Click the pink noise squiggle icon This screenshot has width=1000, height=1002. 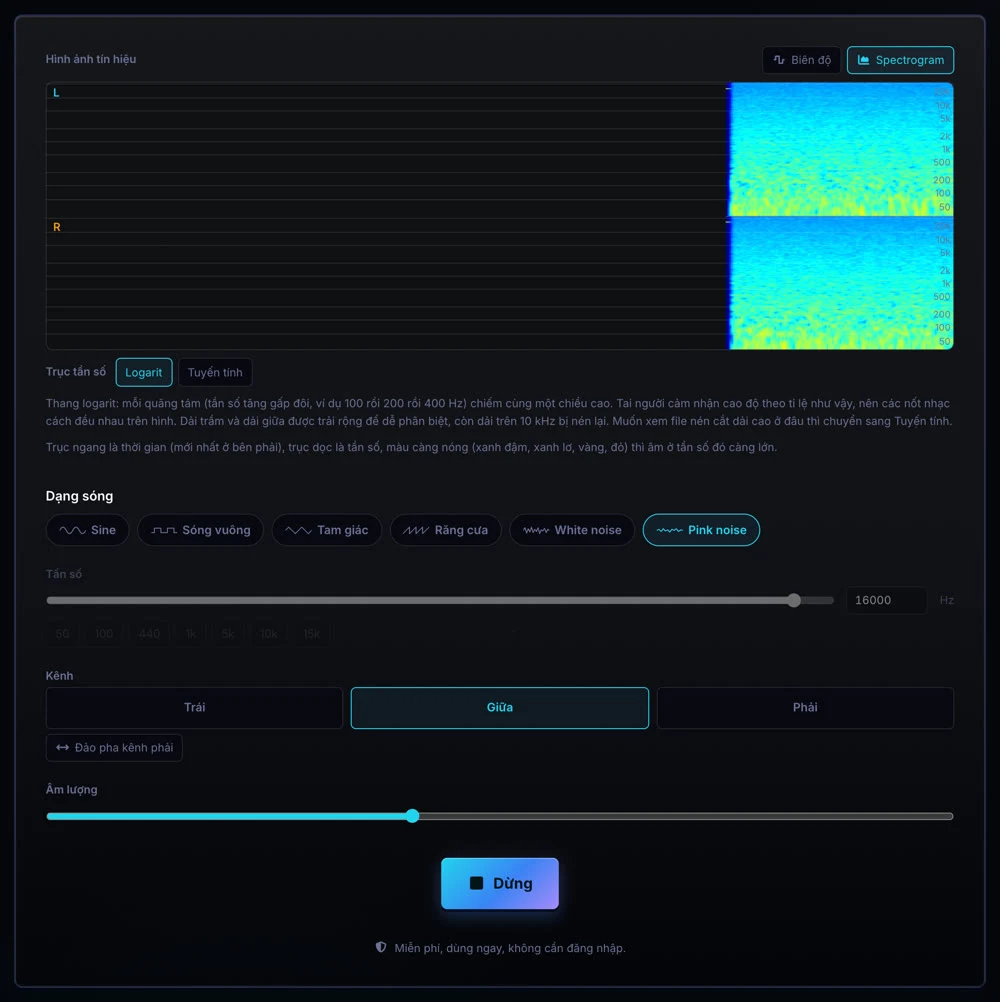(x=670, y=530)
